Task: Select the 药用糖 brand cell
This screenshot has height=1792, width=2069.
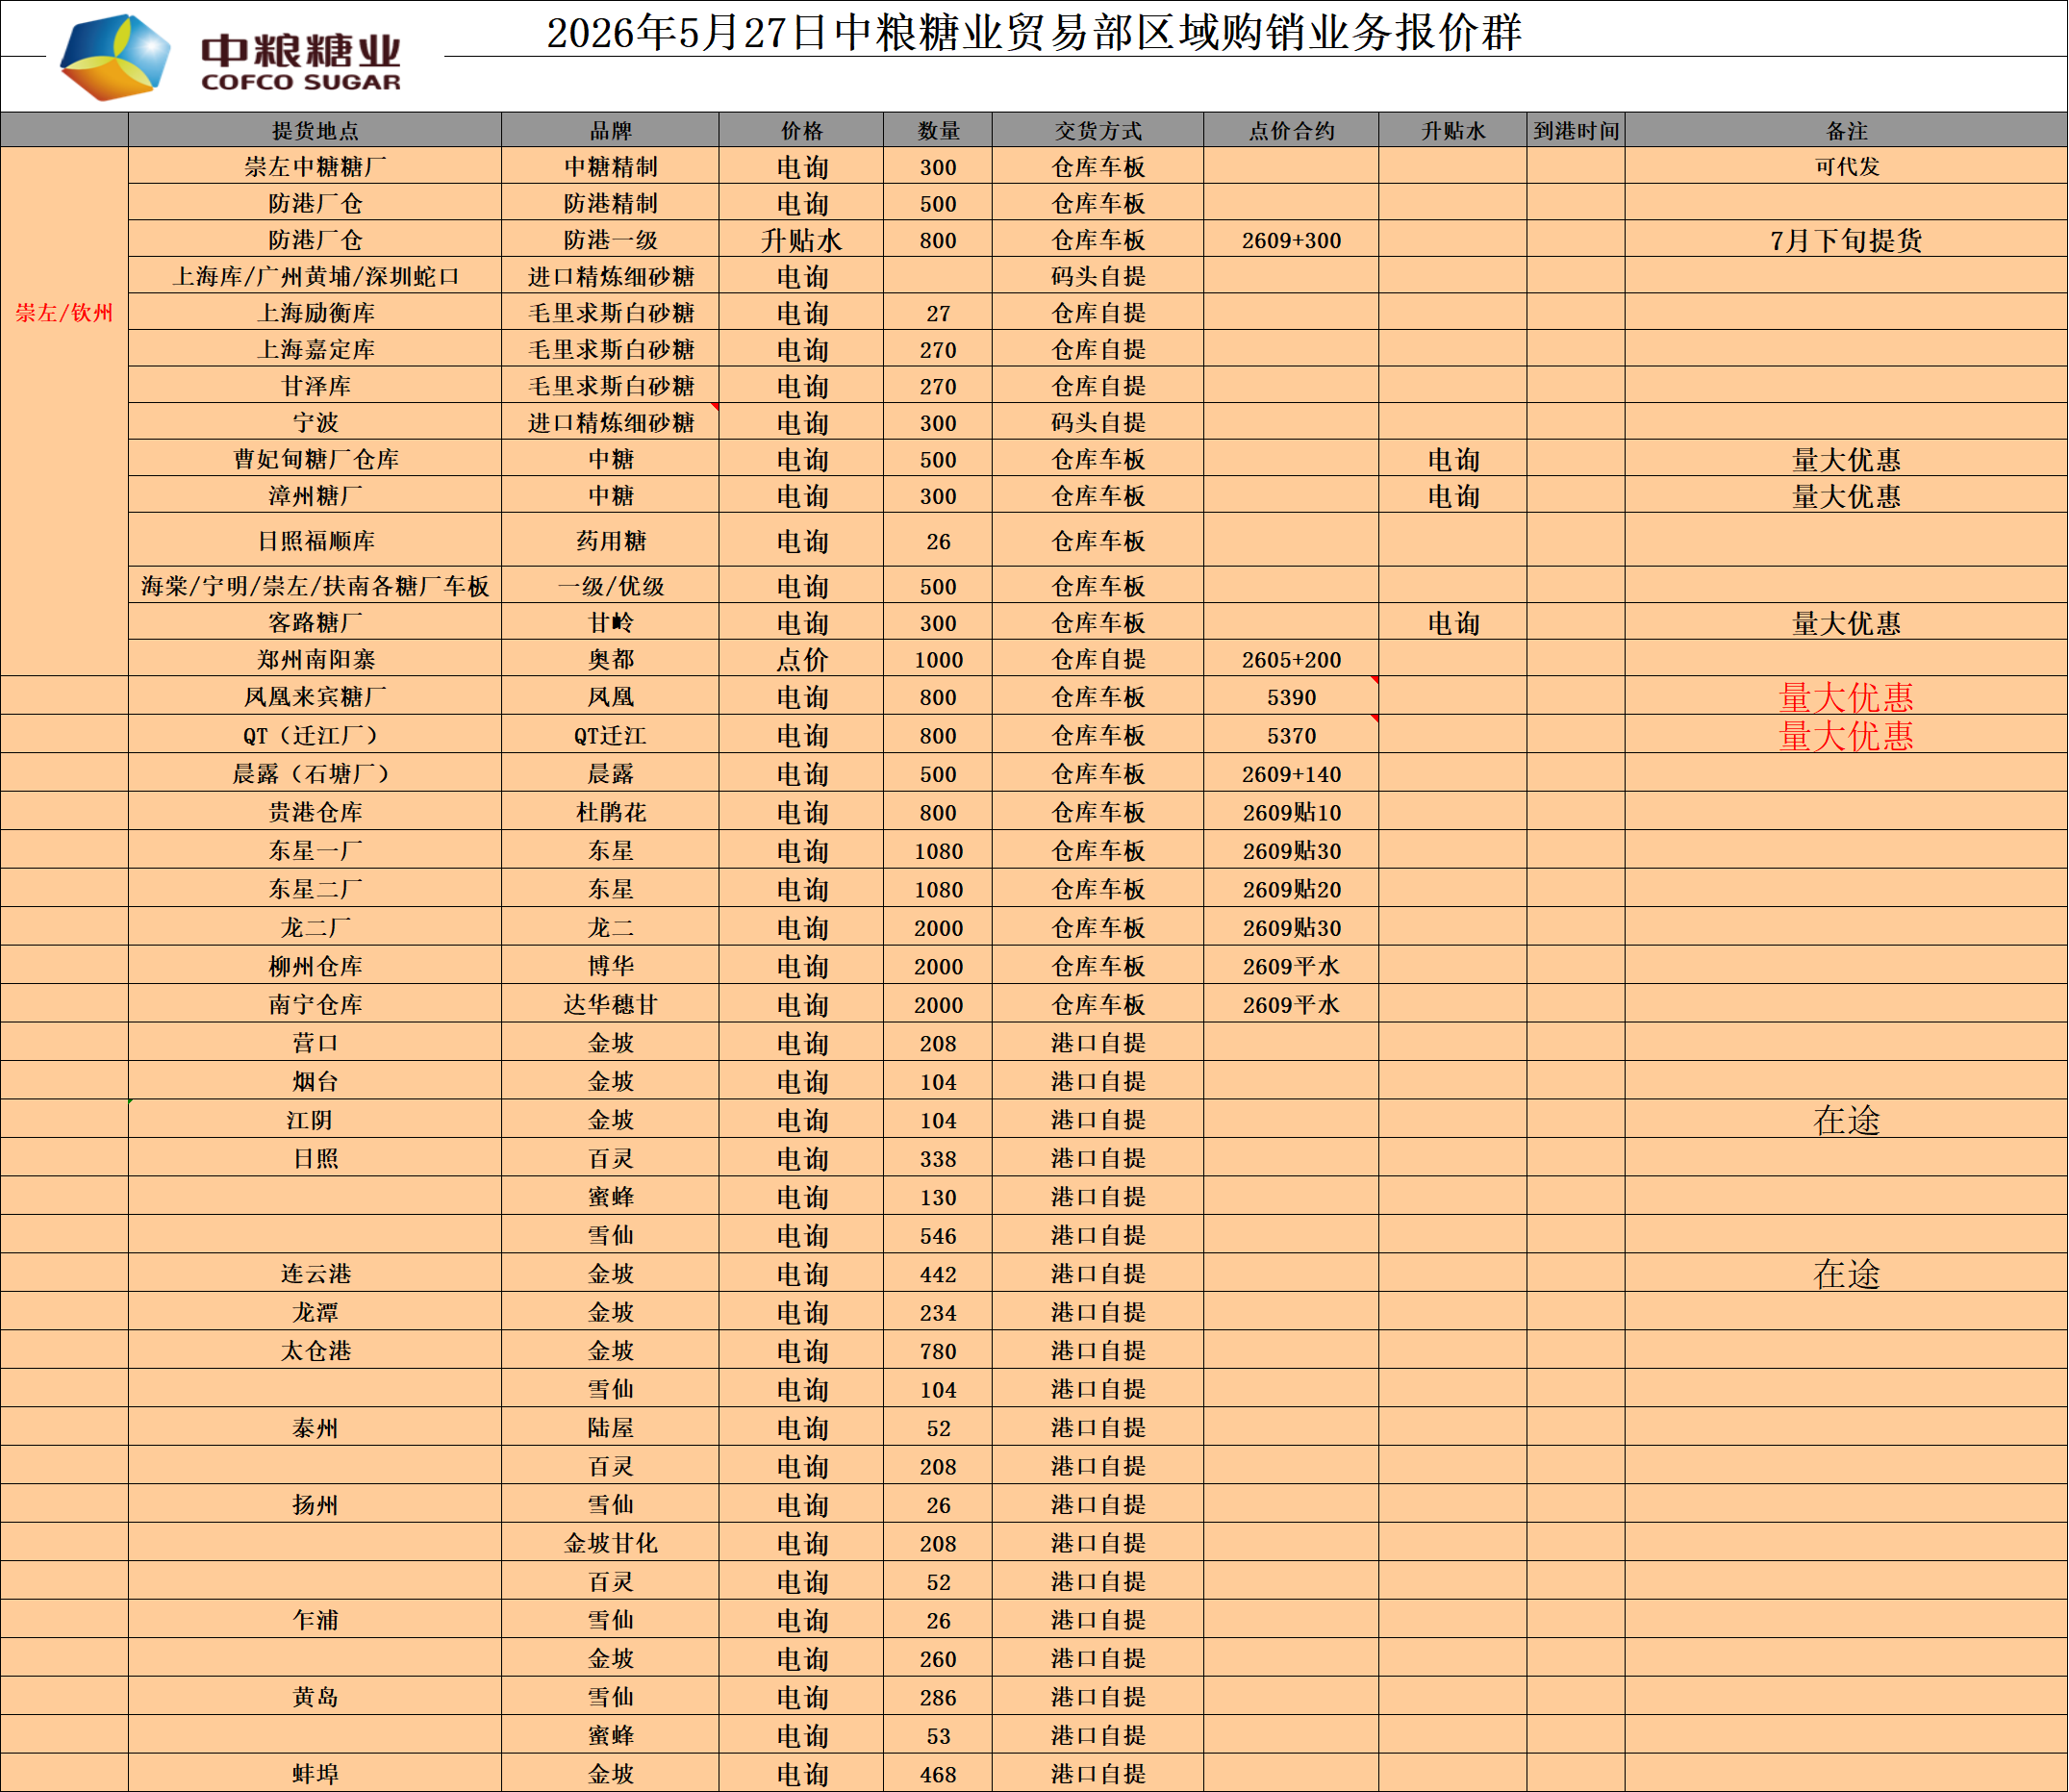Action: [610, 541]
